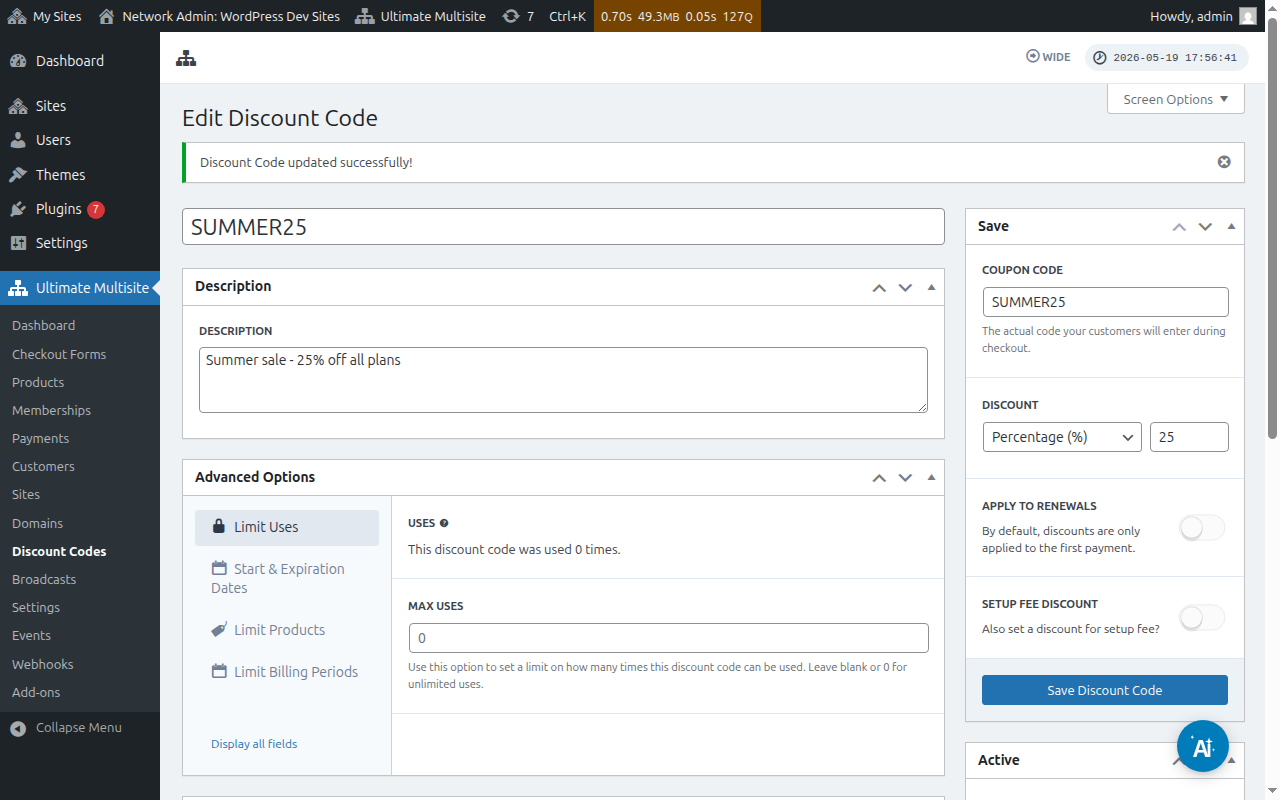The image size is (1280, 800).
Task: Open the Ultimate Multisite admin bar icon
Action: coord(364,16)
